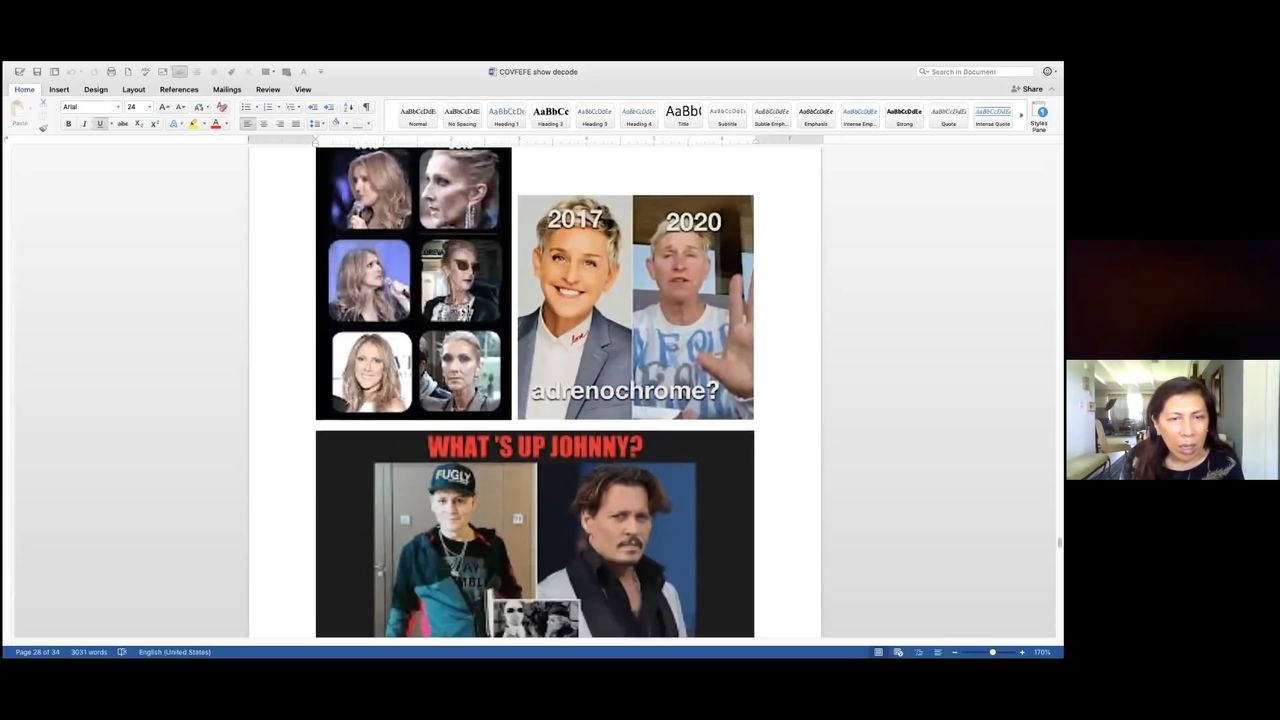1280x720 pixels.
Task: Switch to the Insert ribbon tab
Action: pos(59,90)
